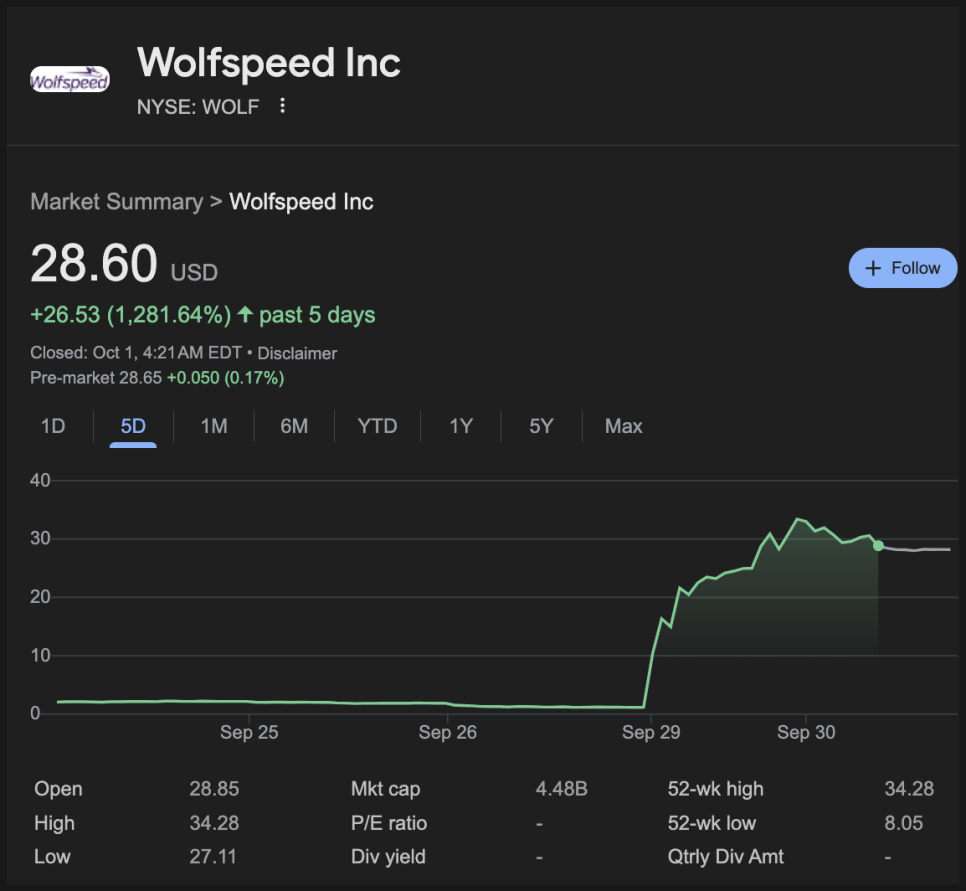Select the YTD range tab
The image size is (966, 891).
pos(377,426)
